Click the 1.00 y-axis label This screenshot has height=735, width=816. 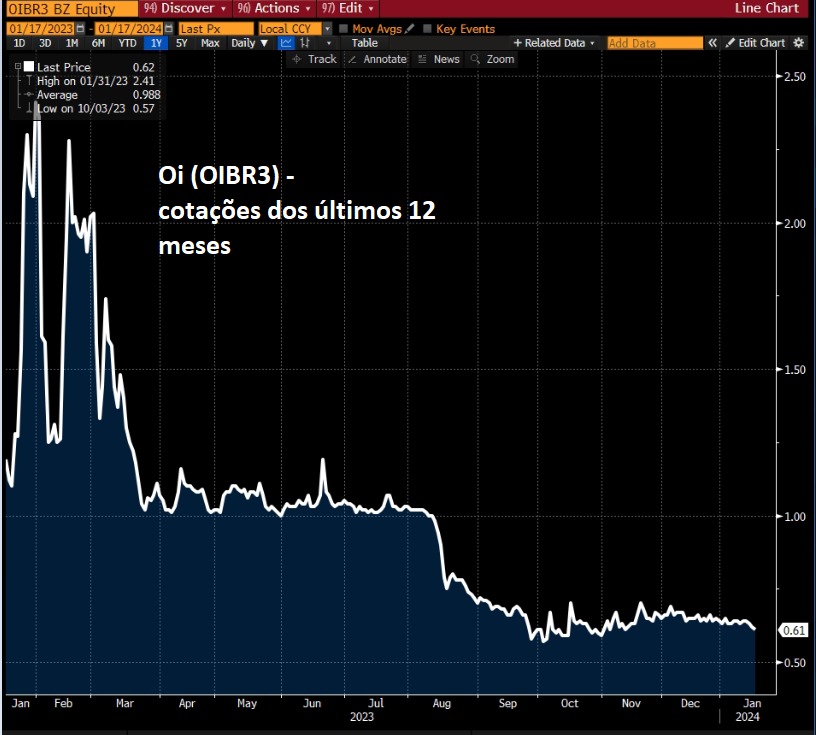coord(795,516)
